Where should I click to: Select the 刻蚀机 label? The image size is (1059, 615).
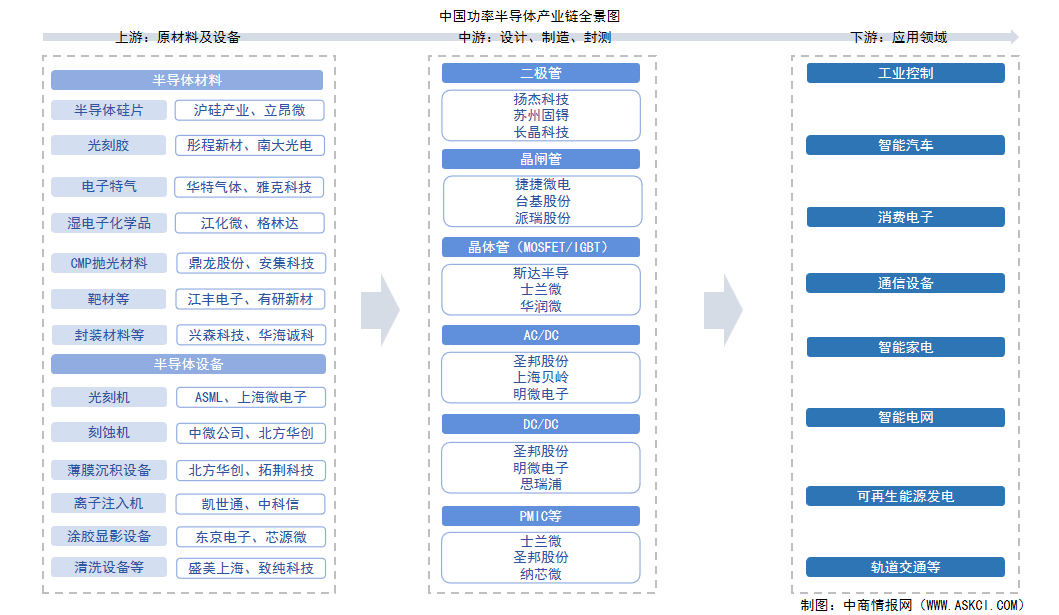[x=109, y=433]
